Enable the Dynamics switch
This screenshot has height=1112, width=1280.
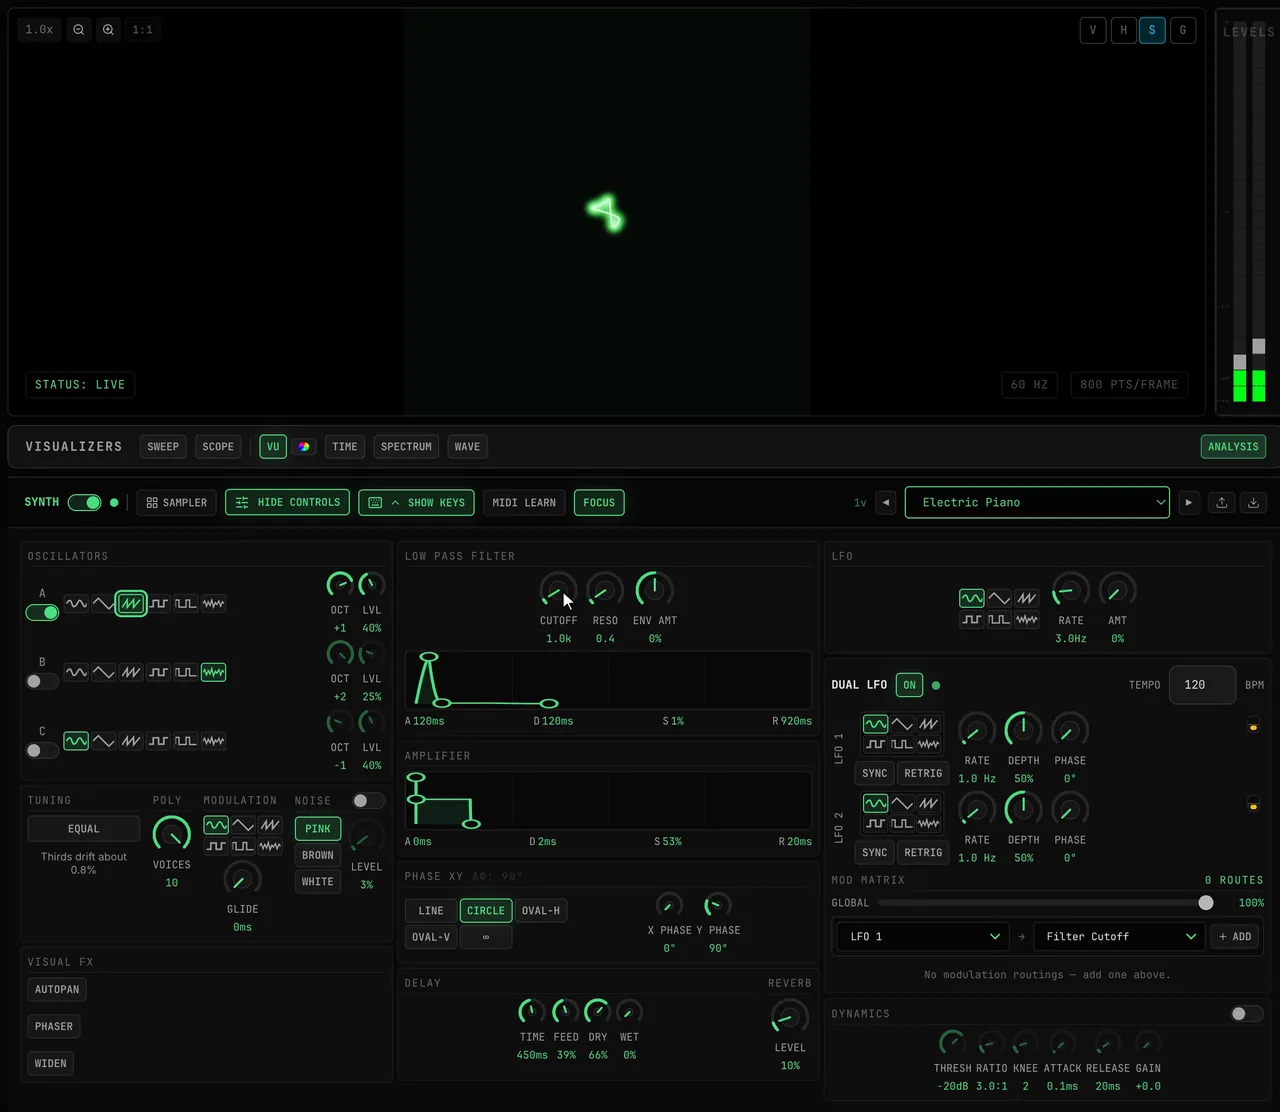[x=1247, y=1014]
